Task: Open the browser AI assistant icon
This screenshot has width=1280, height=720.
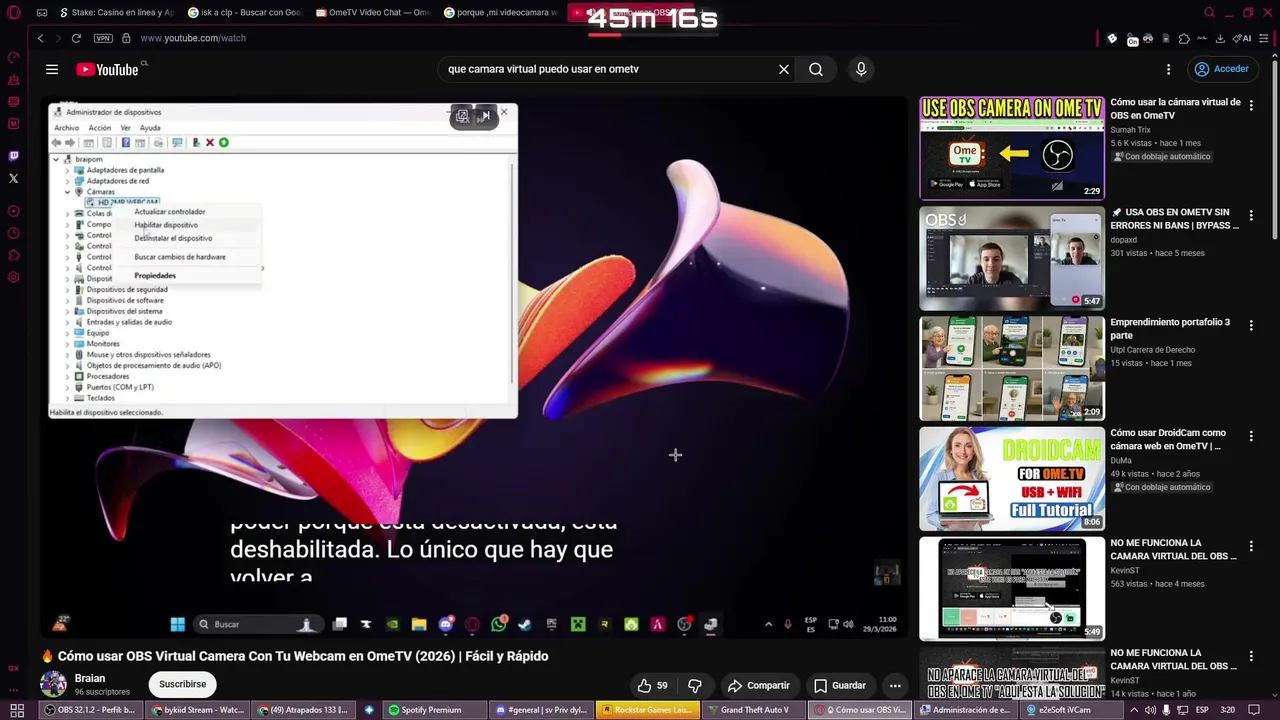Action: click(x=1242, y=38)
